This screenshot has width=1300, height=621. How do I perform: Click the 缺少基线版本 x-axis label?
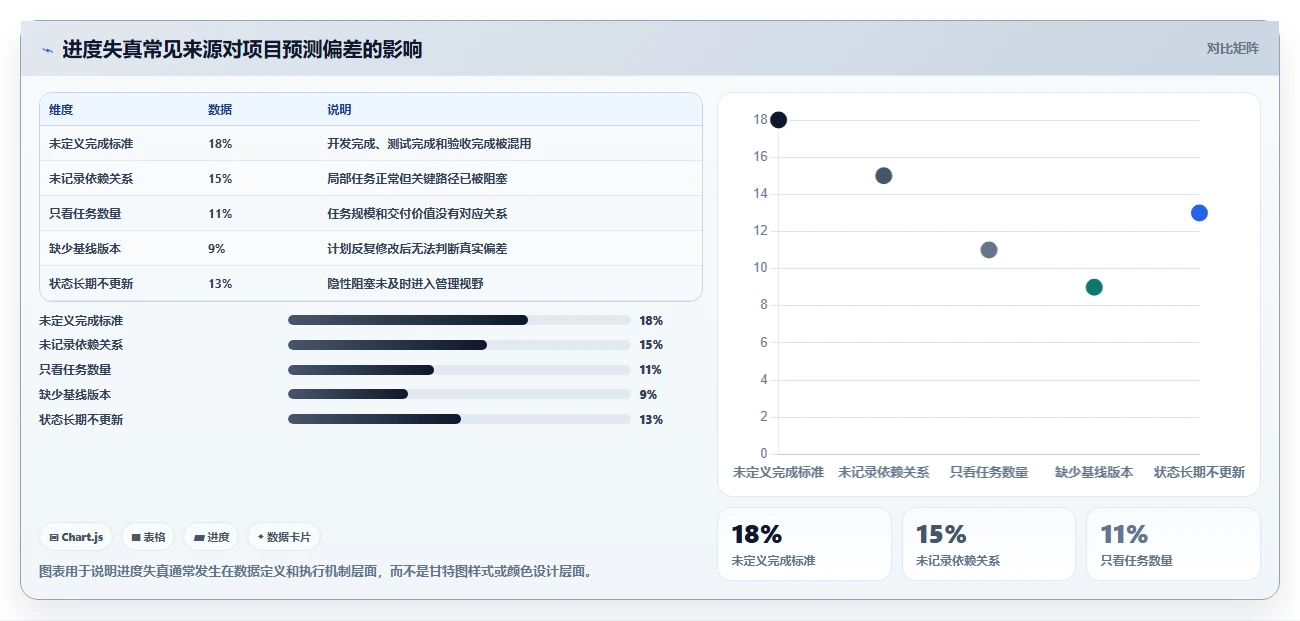tap(1094, 472)
